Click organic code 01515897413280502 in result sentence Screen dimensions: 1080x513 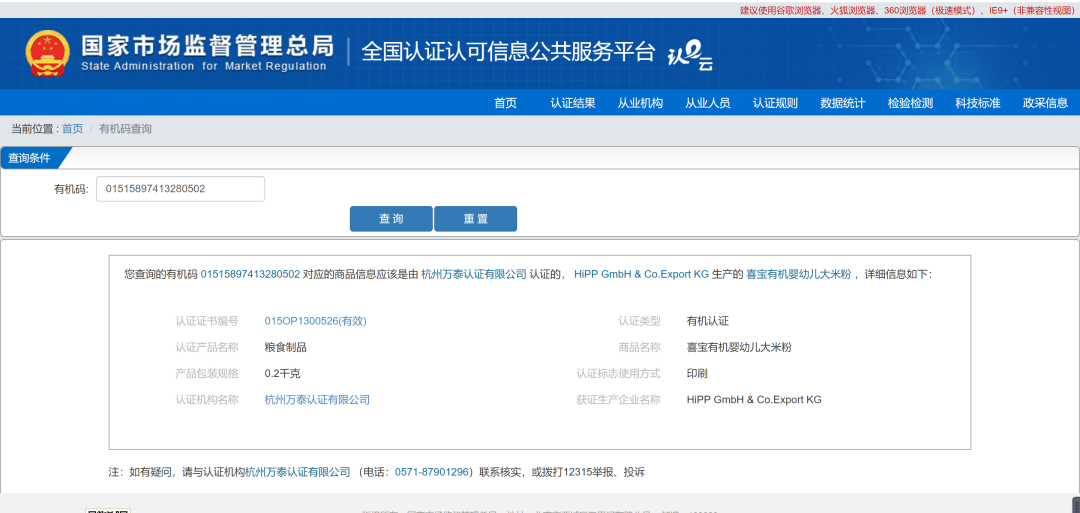250,274
